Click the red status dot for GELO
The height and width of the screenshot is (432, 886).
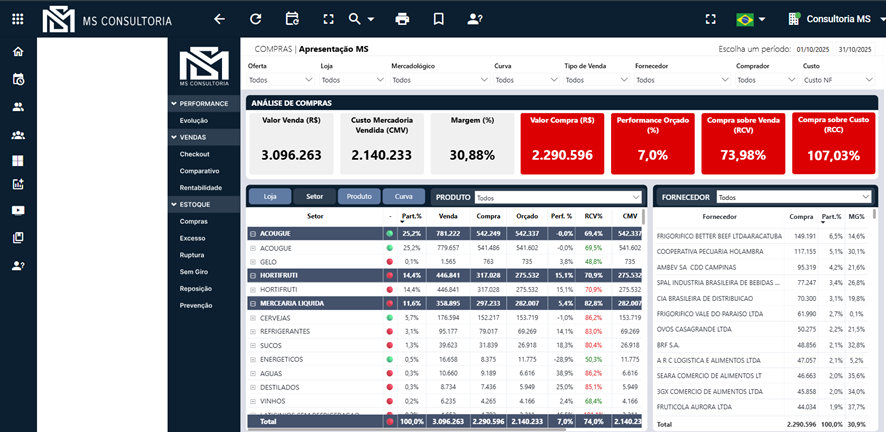[389, 261]
